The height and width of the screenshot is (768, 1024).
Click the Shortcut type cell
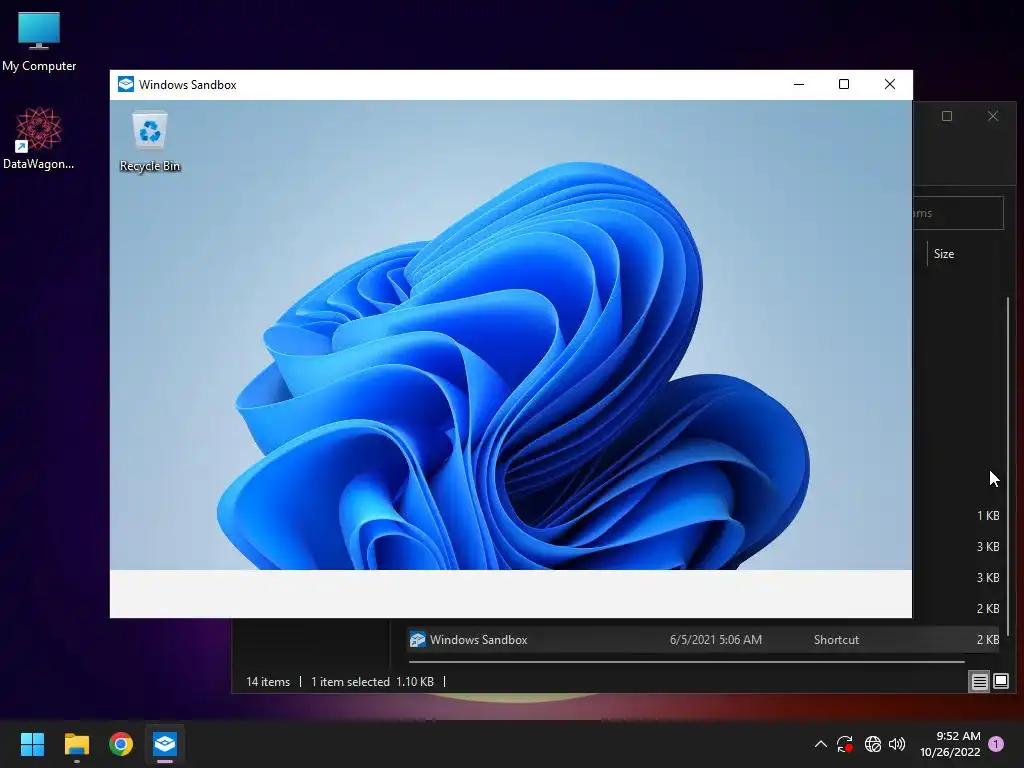pyautogui.click(x=836, y=640)
